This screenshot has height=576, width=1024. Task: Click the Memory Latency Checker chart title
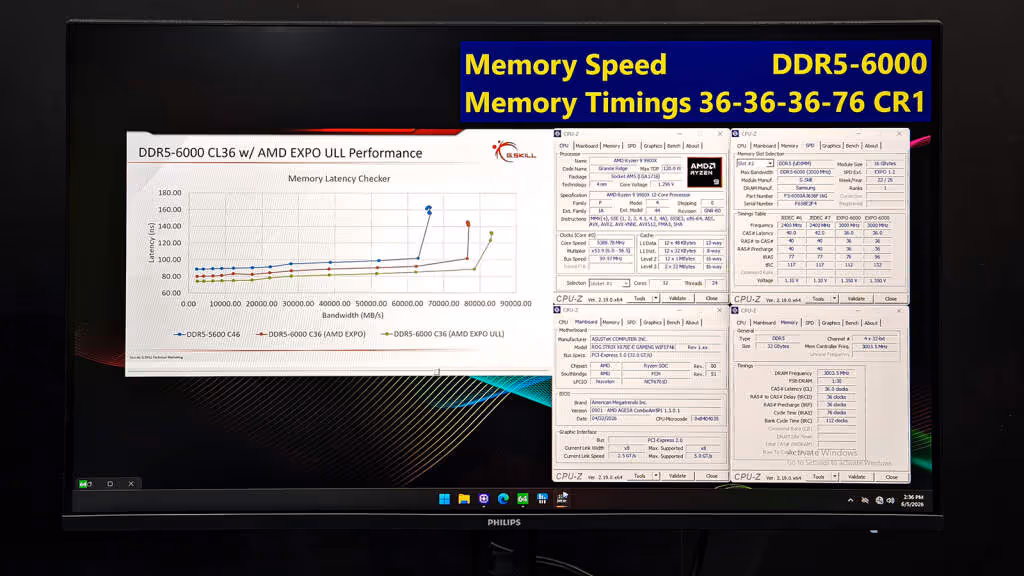pos(339,178)
